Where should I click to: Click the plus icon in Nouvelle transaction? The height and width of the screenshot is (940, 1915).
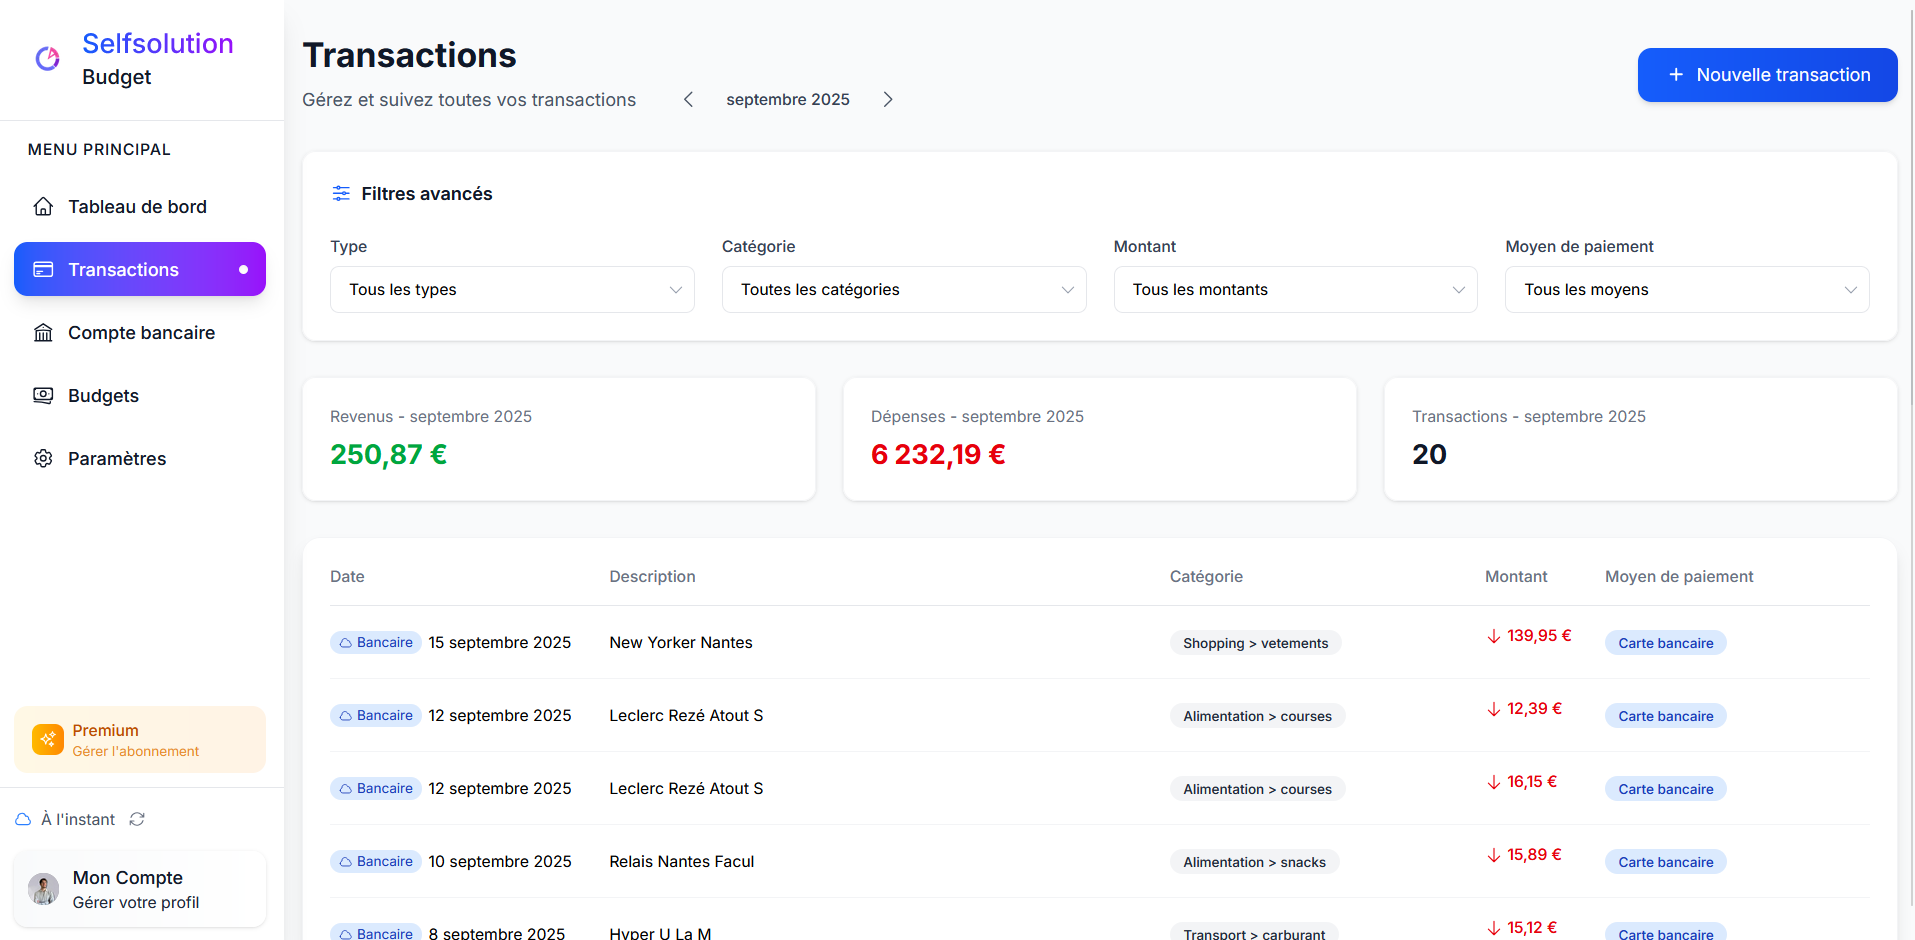click(x=1676, y=75)
